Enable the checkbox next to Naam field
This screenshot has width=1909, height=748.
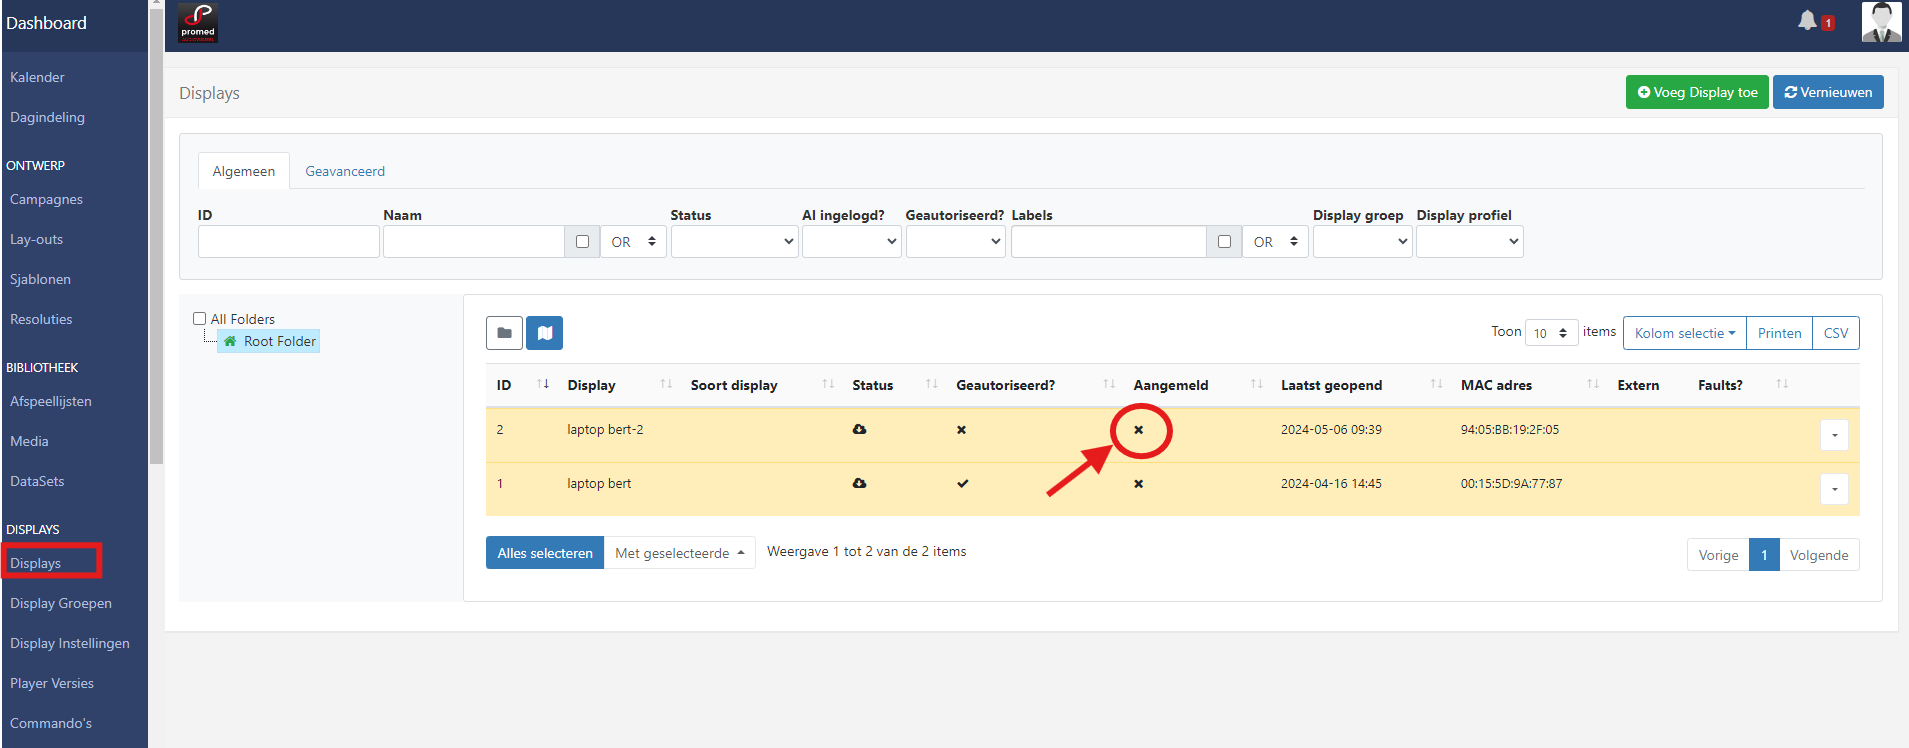(x=582, y=242)
